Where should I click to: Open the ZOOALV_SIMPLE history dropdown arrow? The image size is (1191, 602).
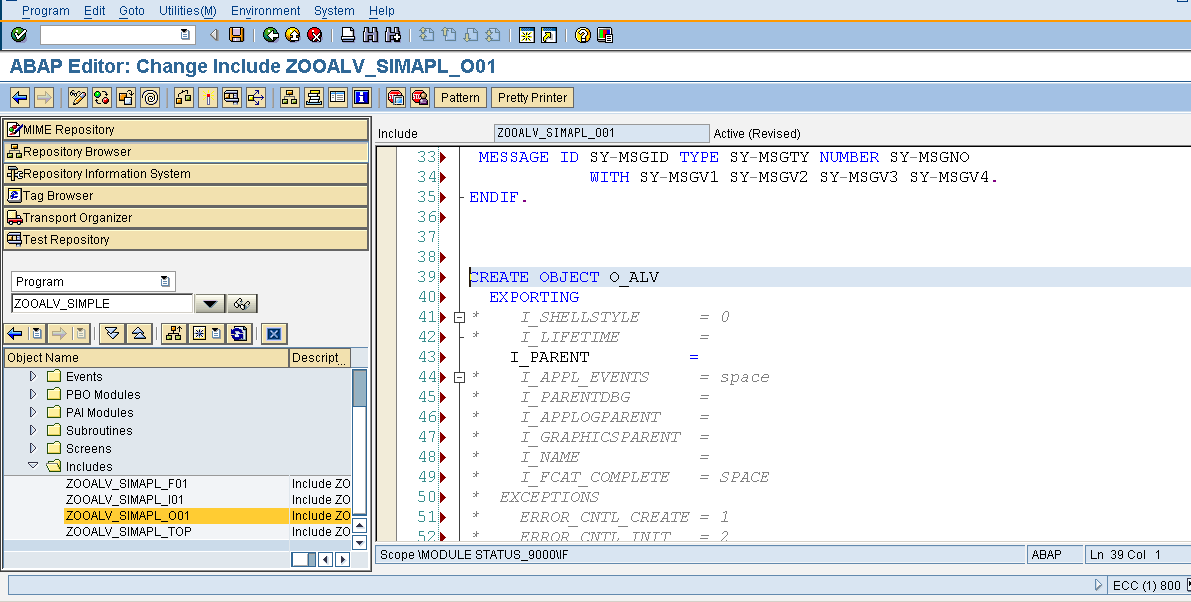209,302
